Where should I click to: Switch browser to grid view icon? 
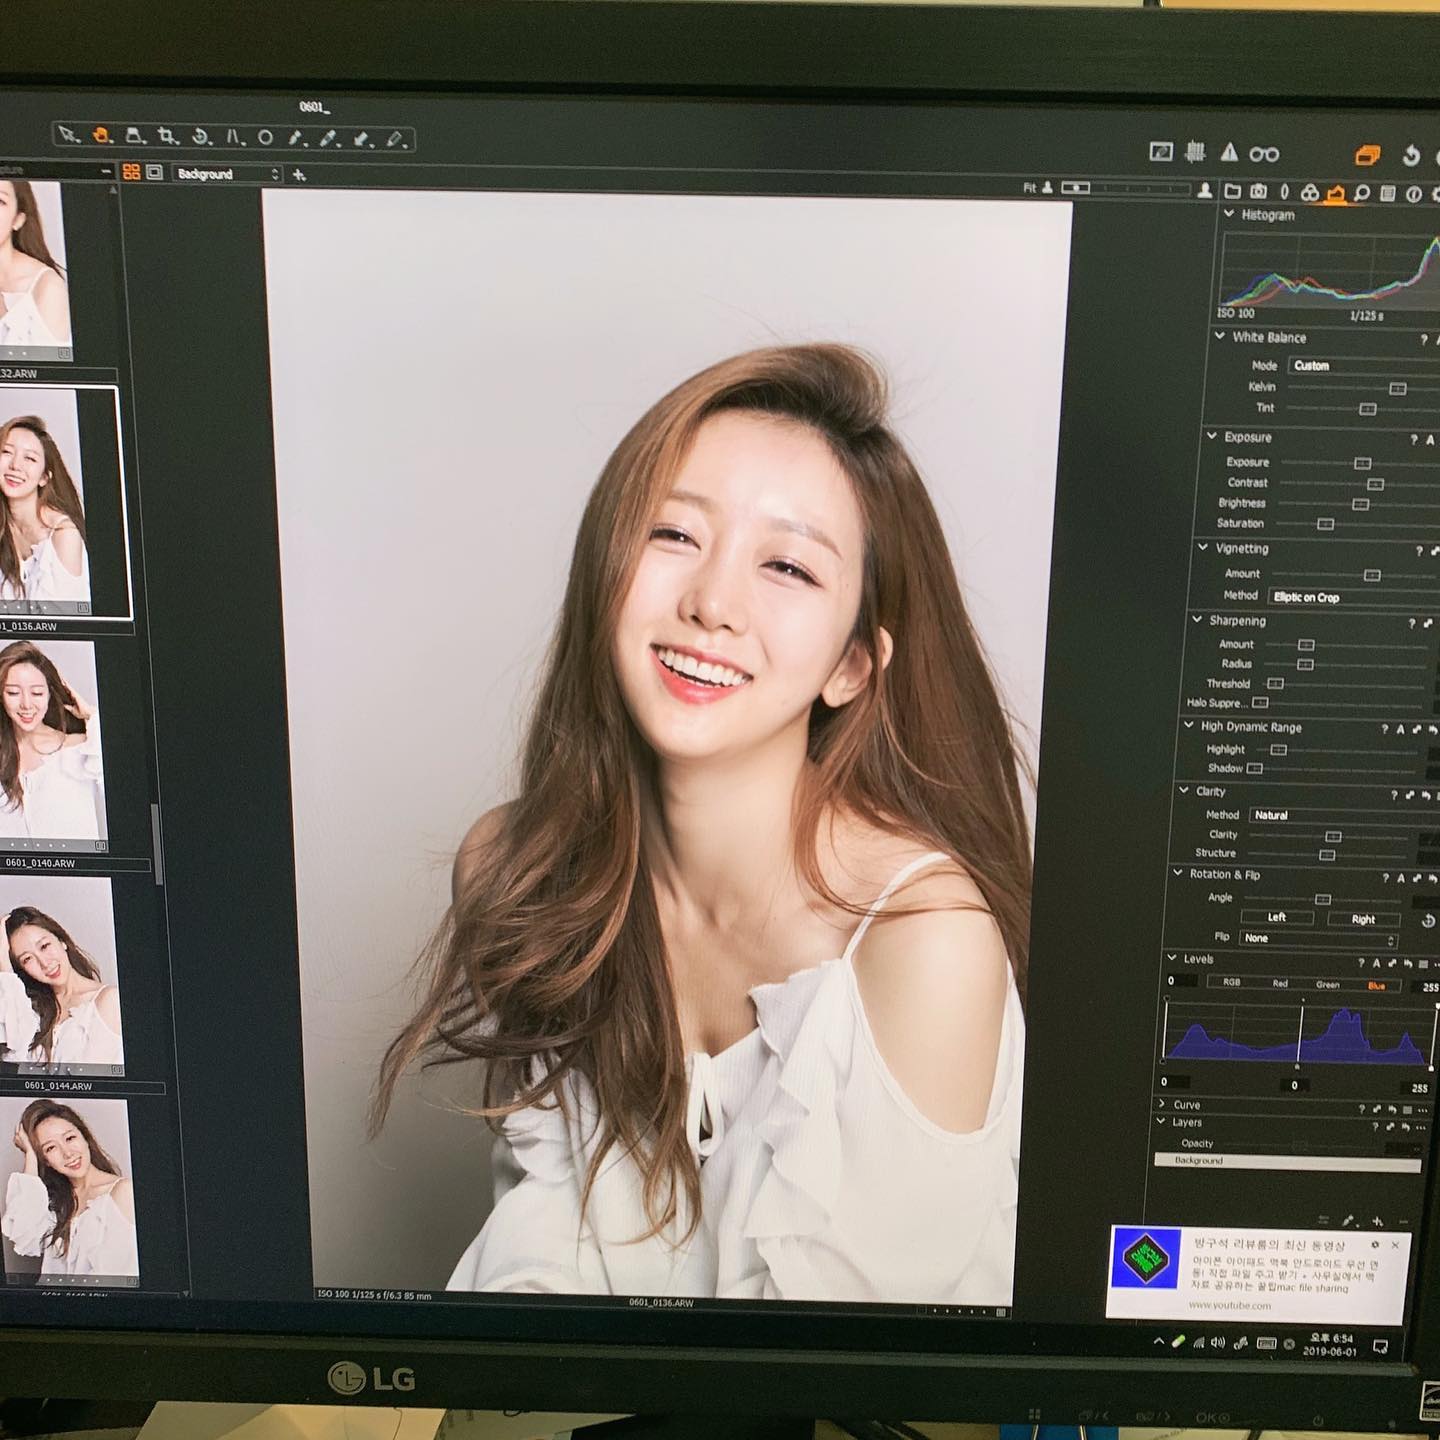tap(131, 172)
